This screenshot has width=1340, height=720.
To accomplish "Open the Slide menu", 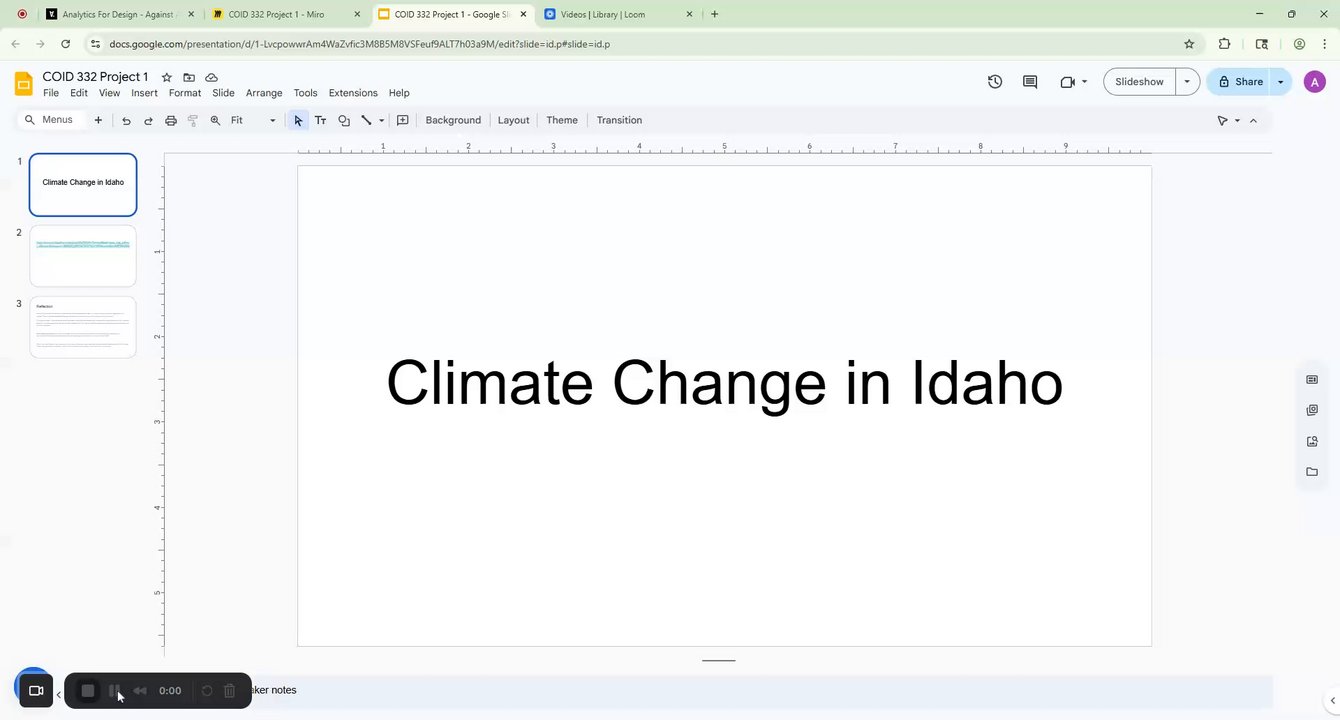I will (223, 93).
